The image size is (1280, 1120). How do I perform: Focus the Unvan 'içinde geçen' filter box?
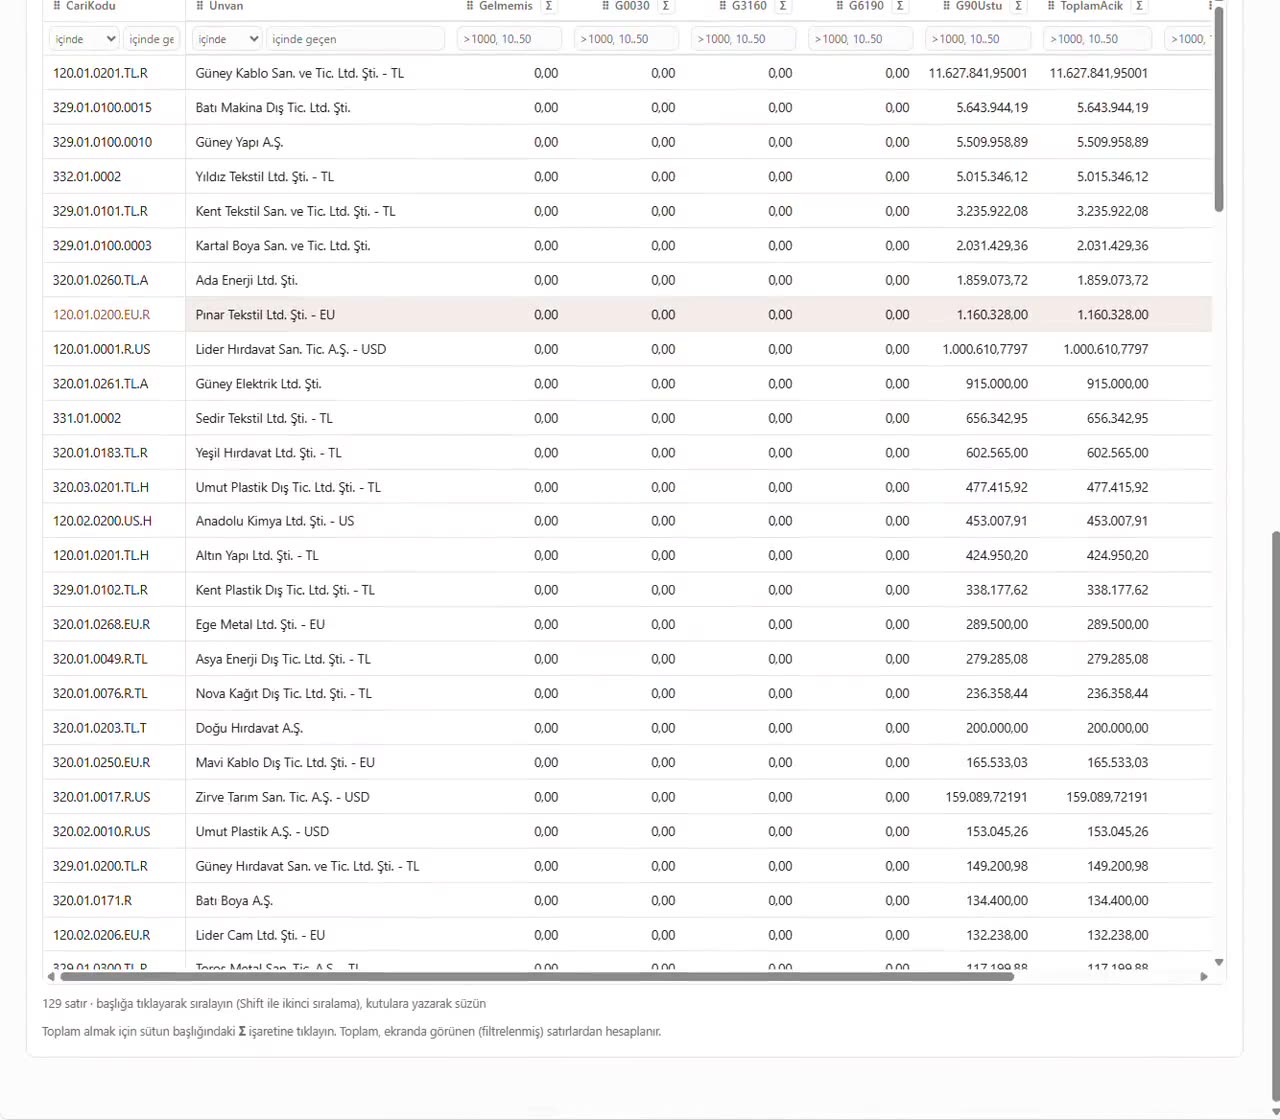355,39
